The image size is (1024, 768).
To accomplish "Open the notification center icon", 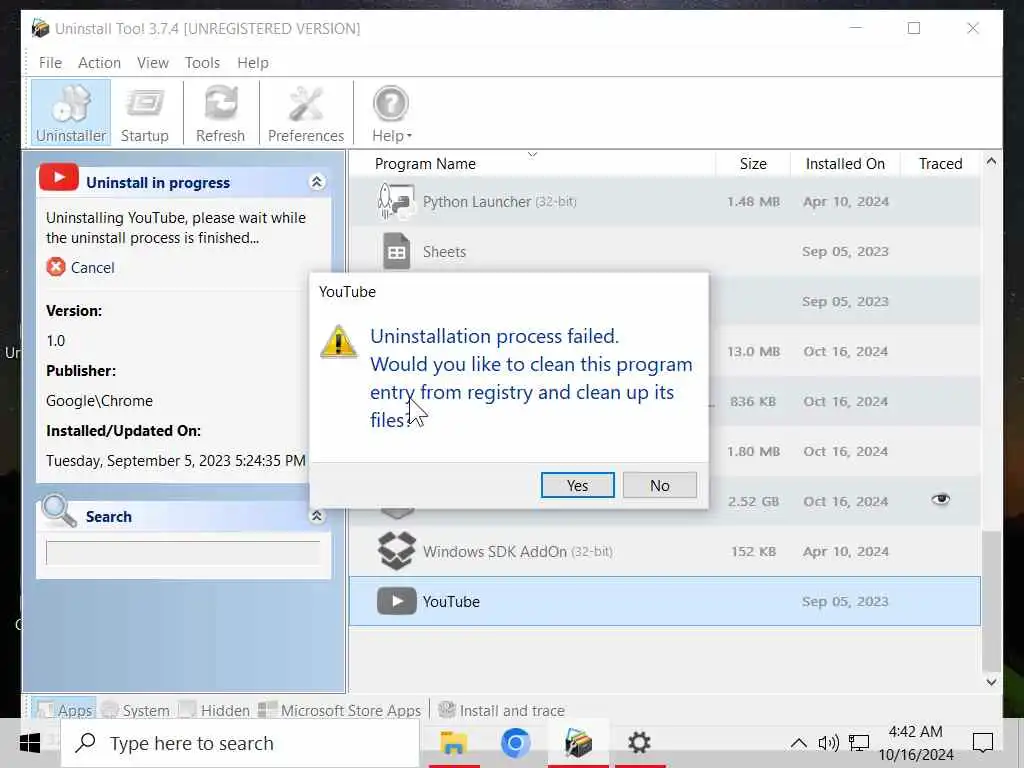I will pos(983,743).
